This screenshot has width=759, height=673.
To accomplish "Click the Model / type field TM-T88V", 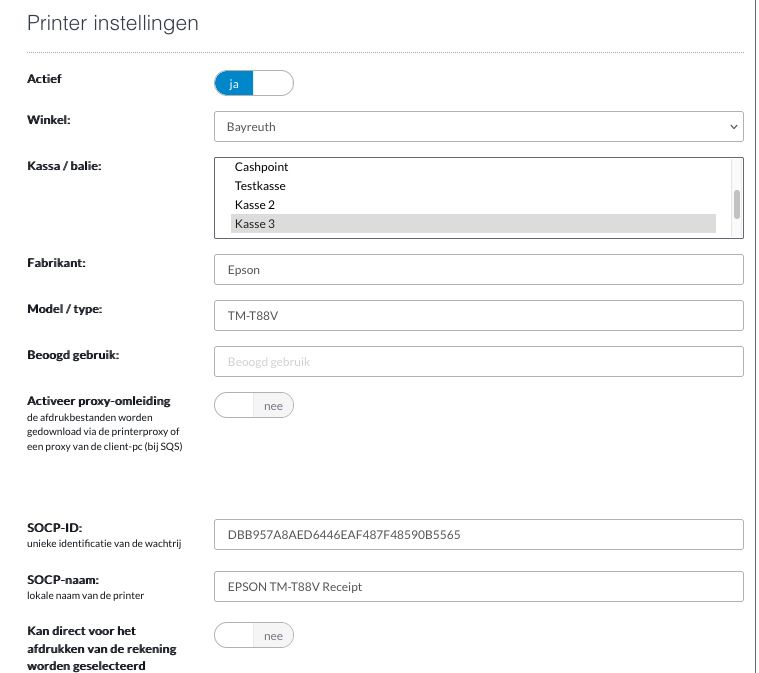I will click(x=479, y=316).
